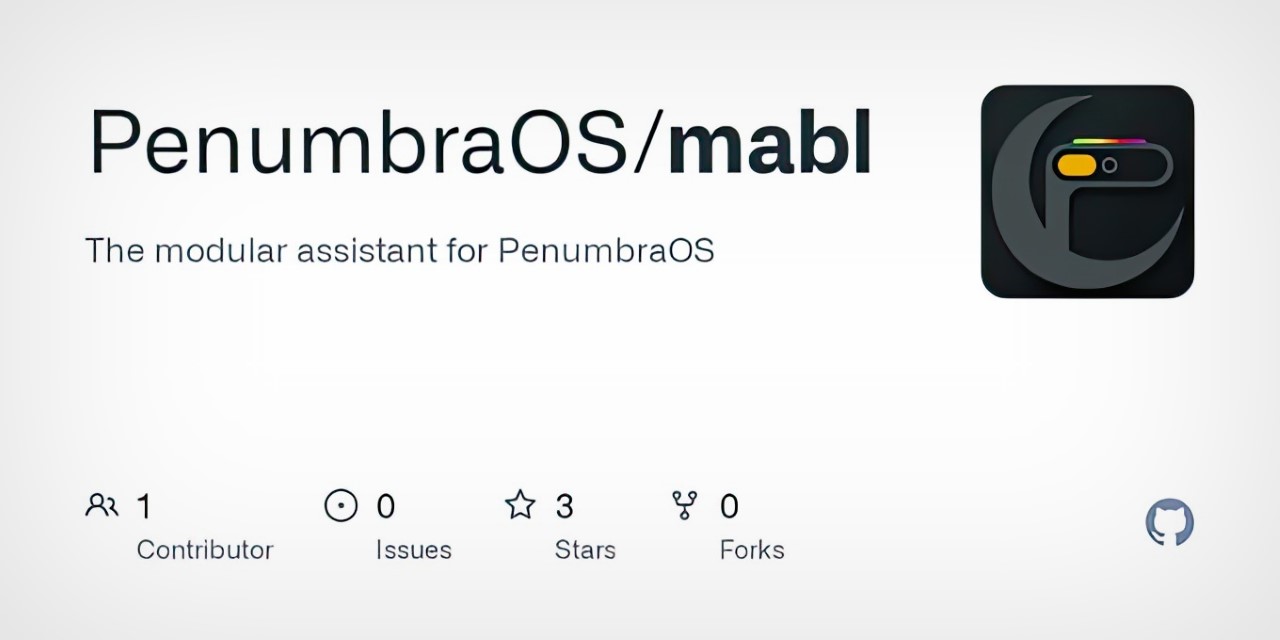Click the Stars label
Image resolution: width=1280 pixels, height=640 pixels.
(585, 550)
